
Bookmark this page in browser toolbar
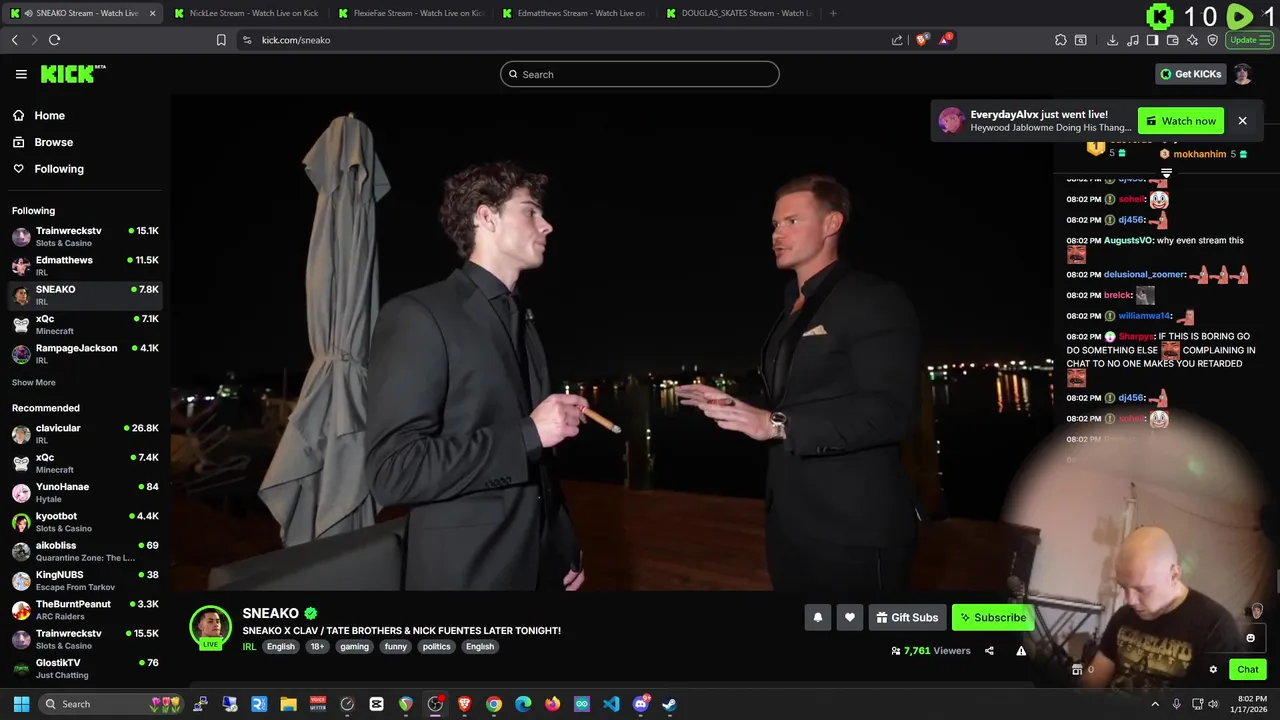221,40
